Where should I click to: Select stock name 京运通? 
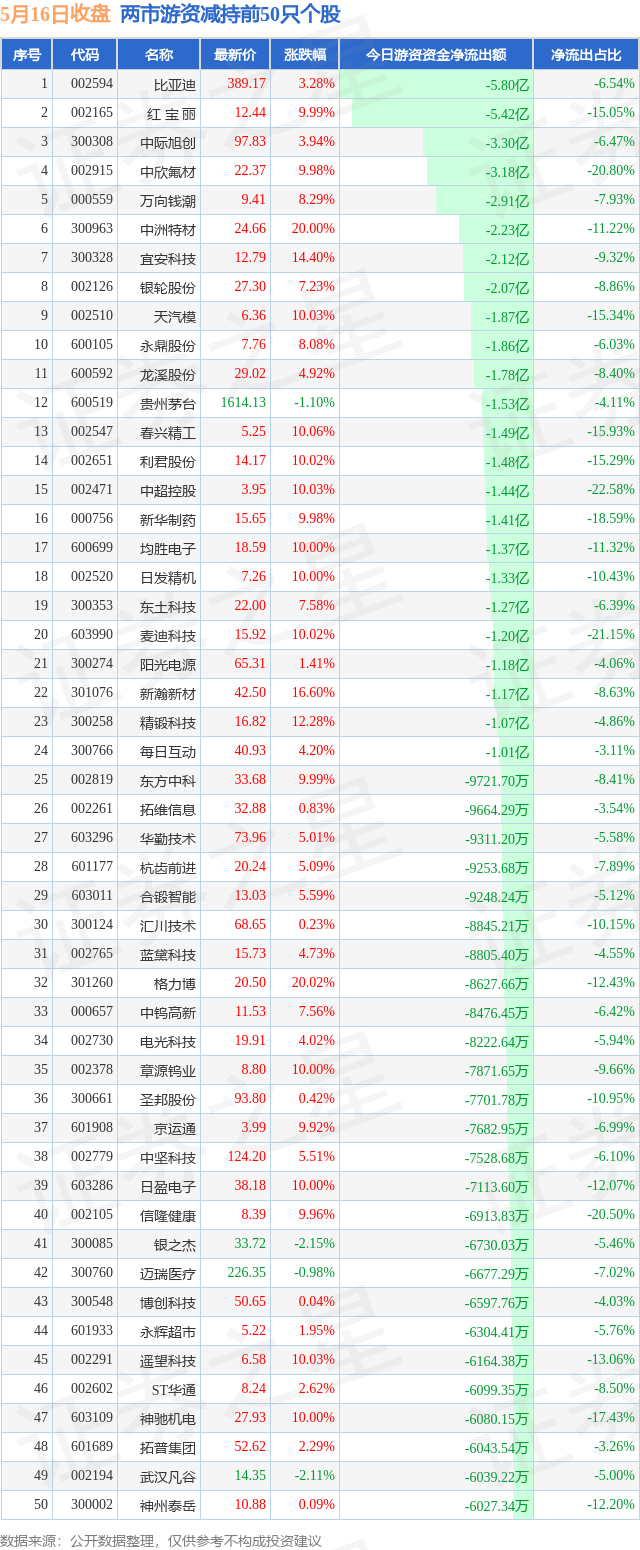[x=175, y=1128]
